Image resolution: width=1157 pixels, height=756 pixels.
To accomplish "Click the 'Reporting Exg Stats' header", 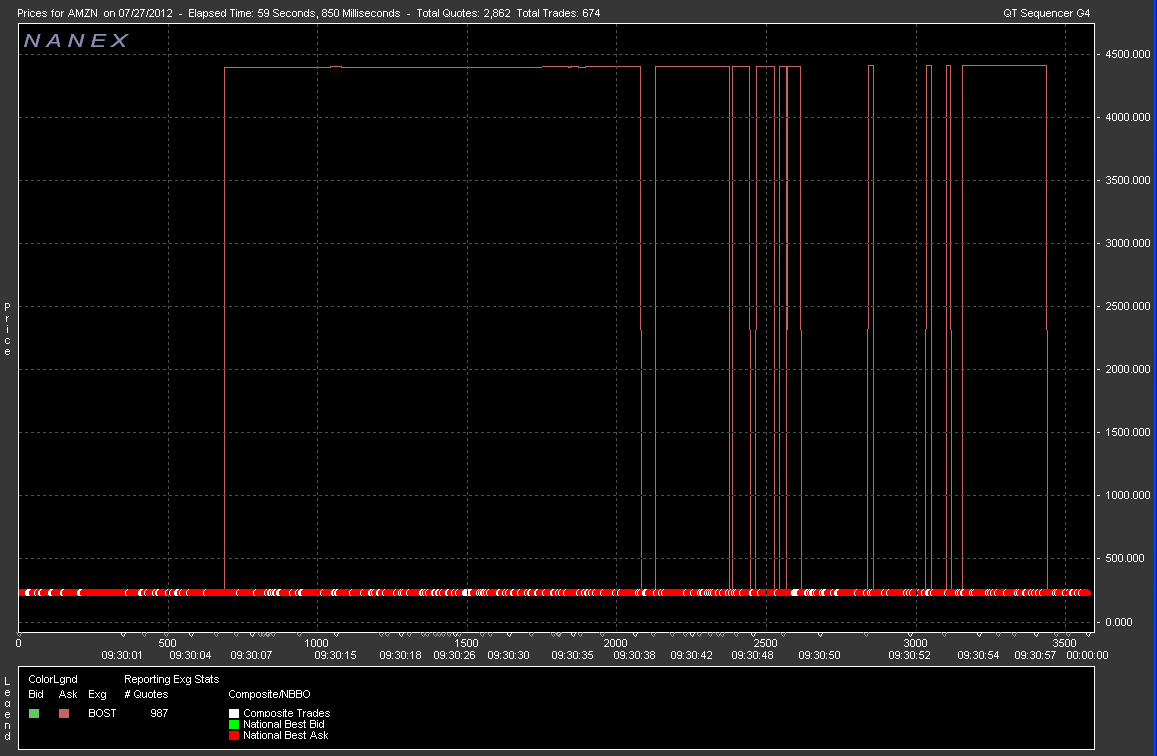I will pos(171,679).
